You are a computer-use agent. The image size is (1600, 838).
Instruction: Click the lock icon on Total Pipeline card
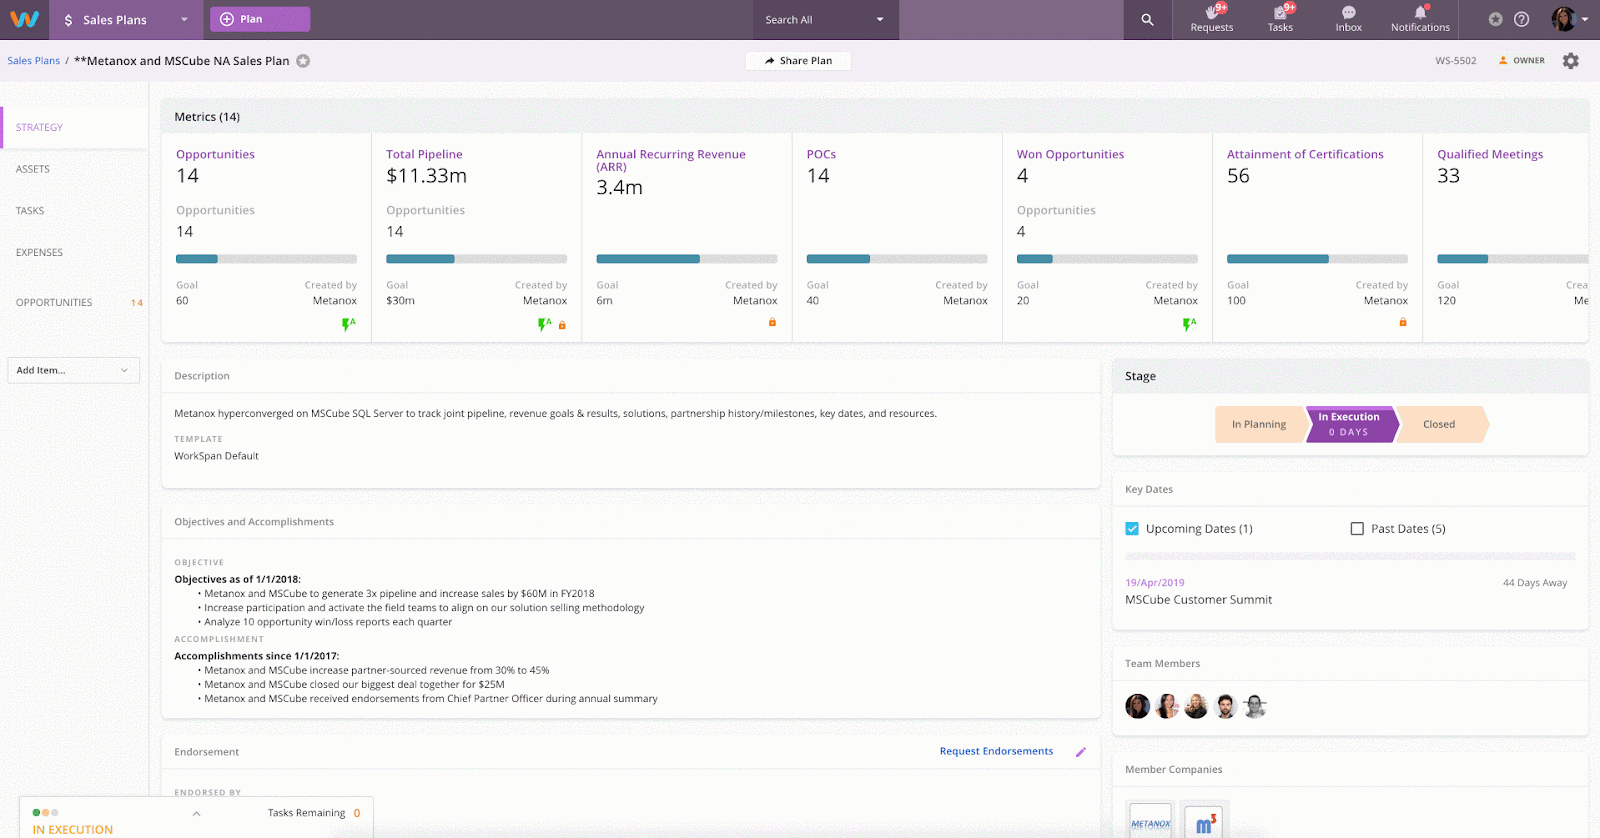tap(562, 325)
